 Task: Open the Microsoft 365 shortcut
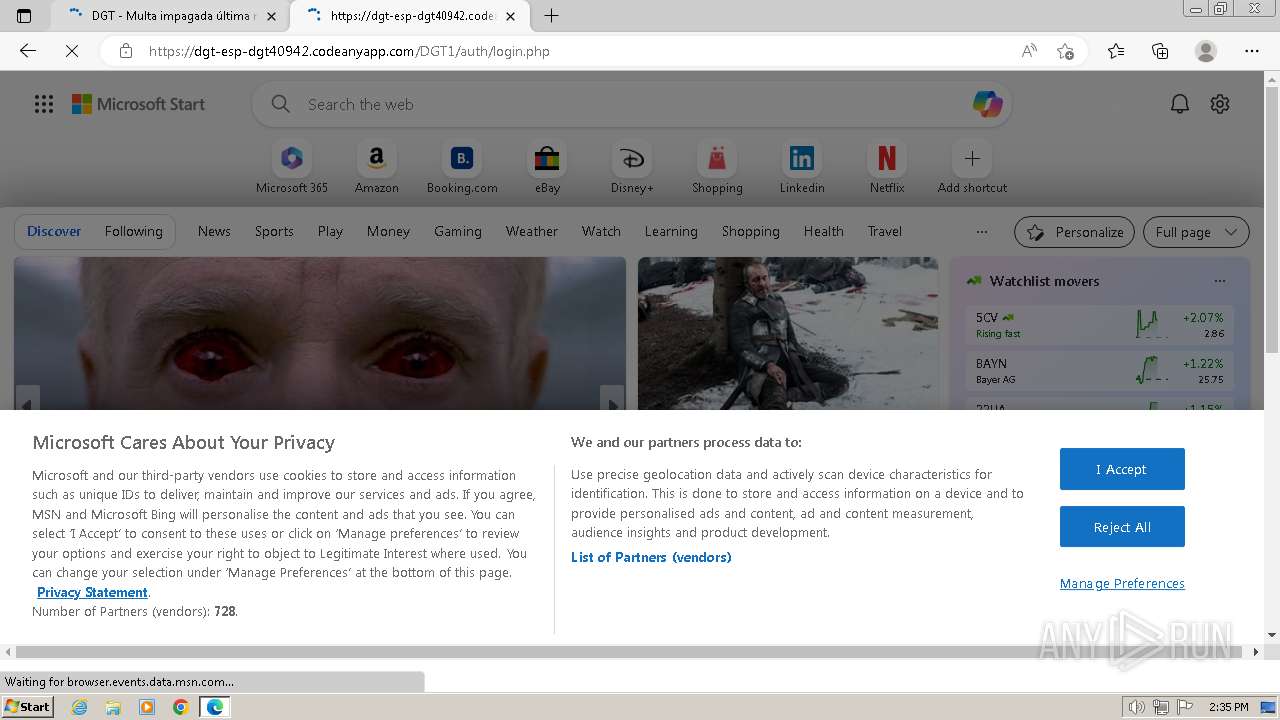click(292, 168)
